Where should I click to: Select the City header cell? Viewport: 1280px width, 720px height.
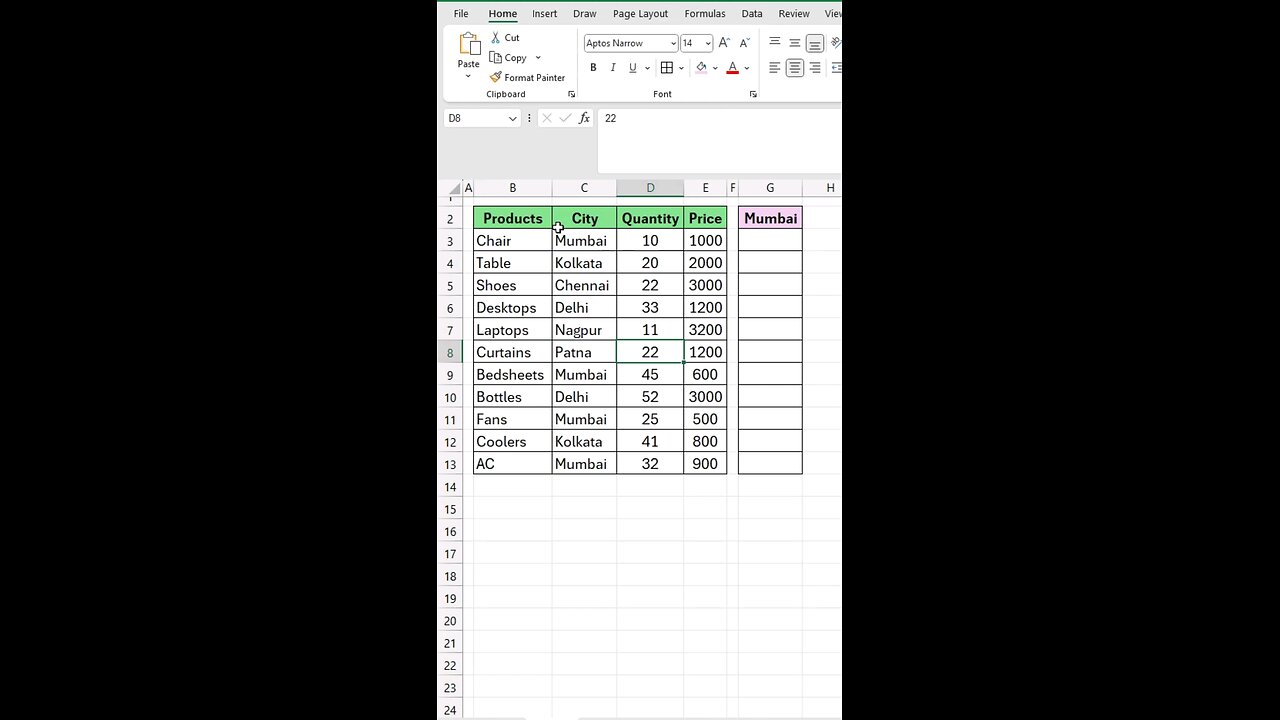(584, 218)
